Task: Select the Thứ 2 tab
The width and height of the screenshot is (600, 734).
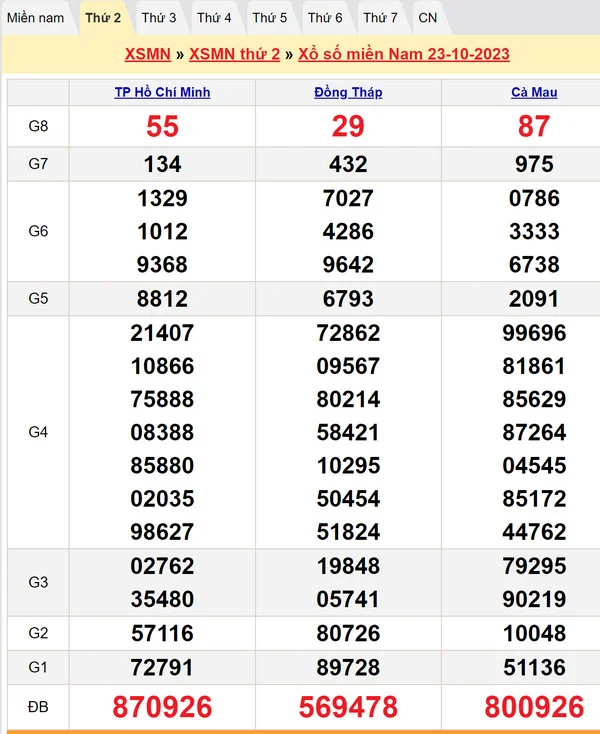Action: (103, 18)
